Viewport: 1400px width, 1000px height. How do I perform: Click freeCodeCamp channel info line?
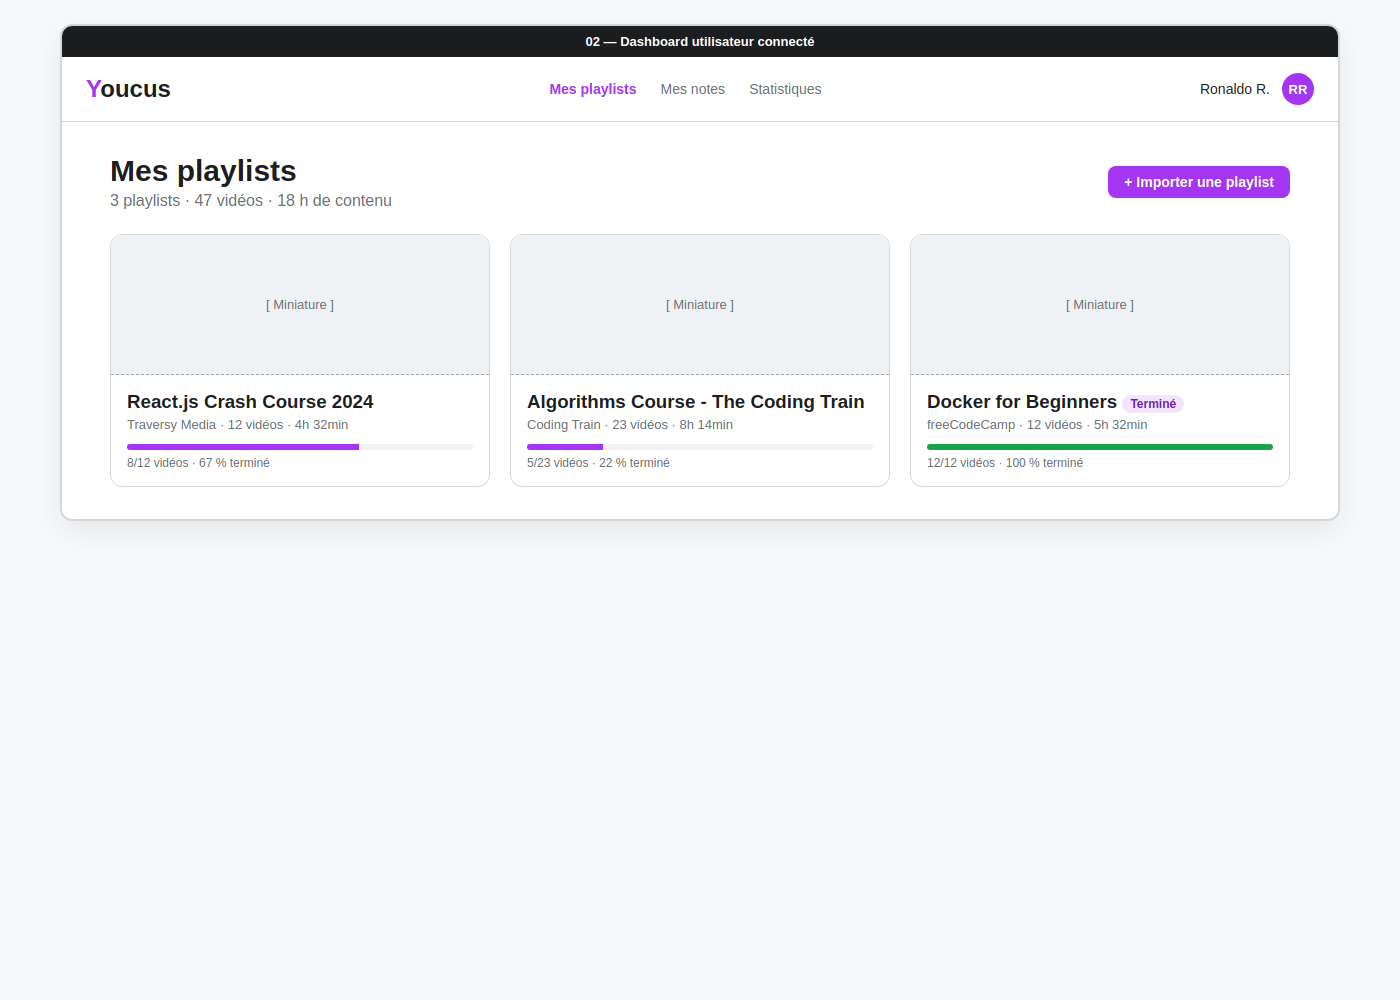click(x=1037, y=425)
